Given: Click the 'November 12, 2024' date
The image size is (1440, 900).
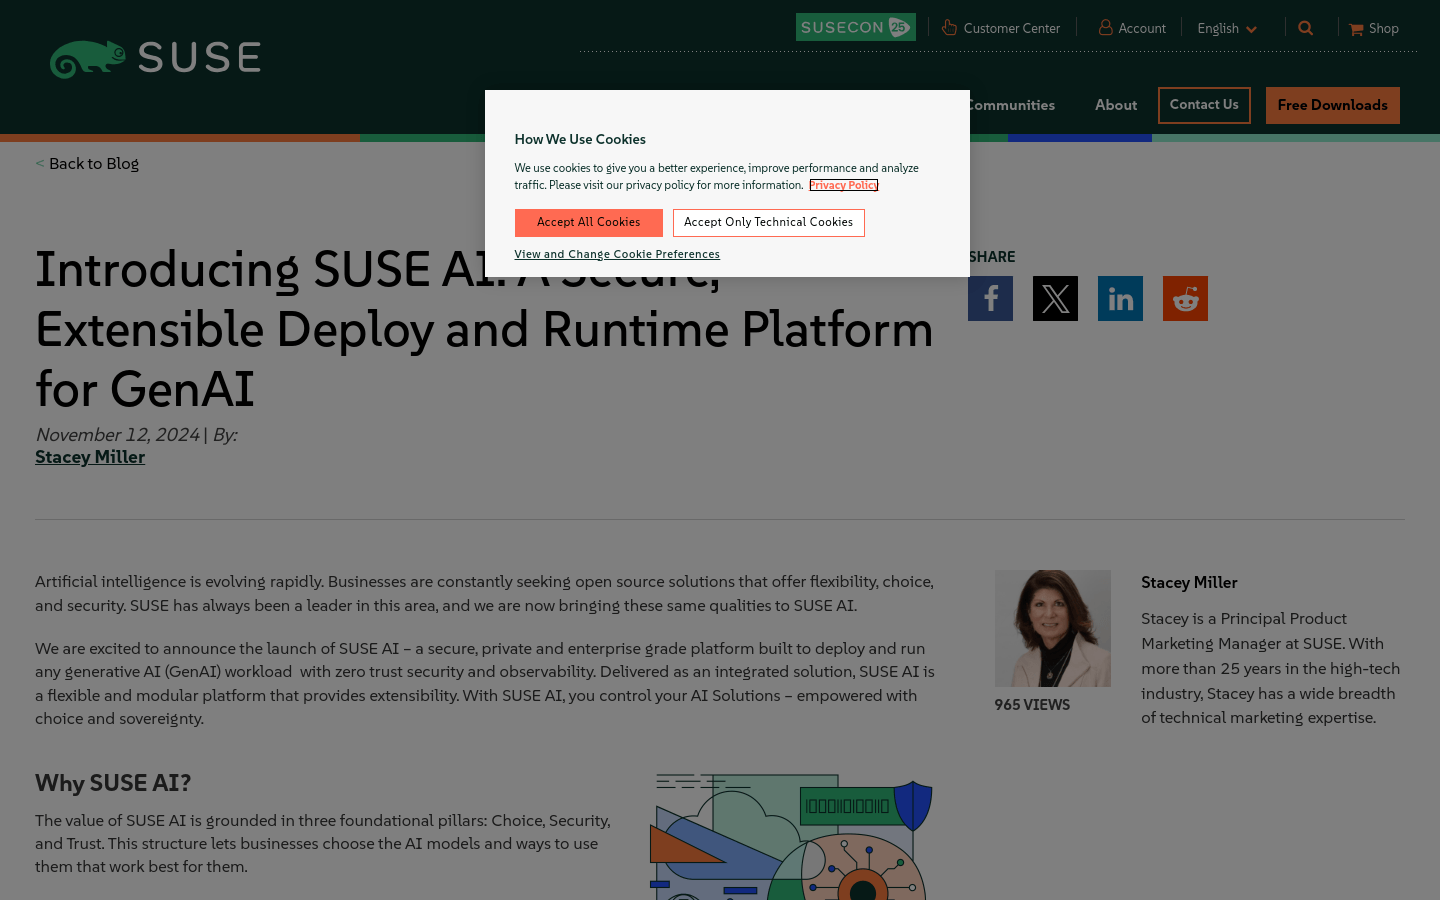Looking at the screenshot, I should (117, 435).
